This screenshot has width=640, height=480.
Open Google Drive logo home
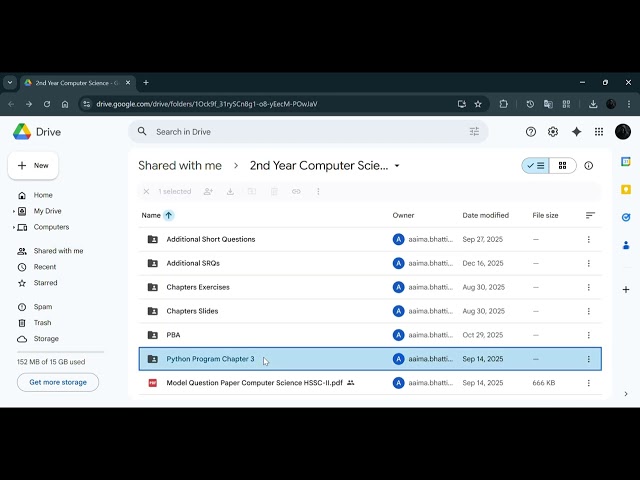click(x=37, y=132)
